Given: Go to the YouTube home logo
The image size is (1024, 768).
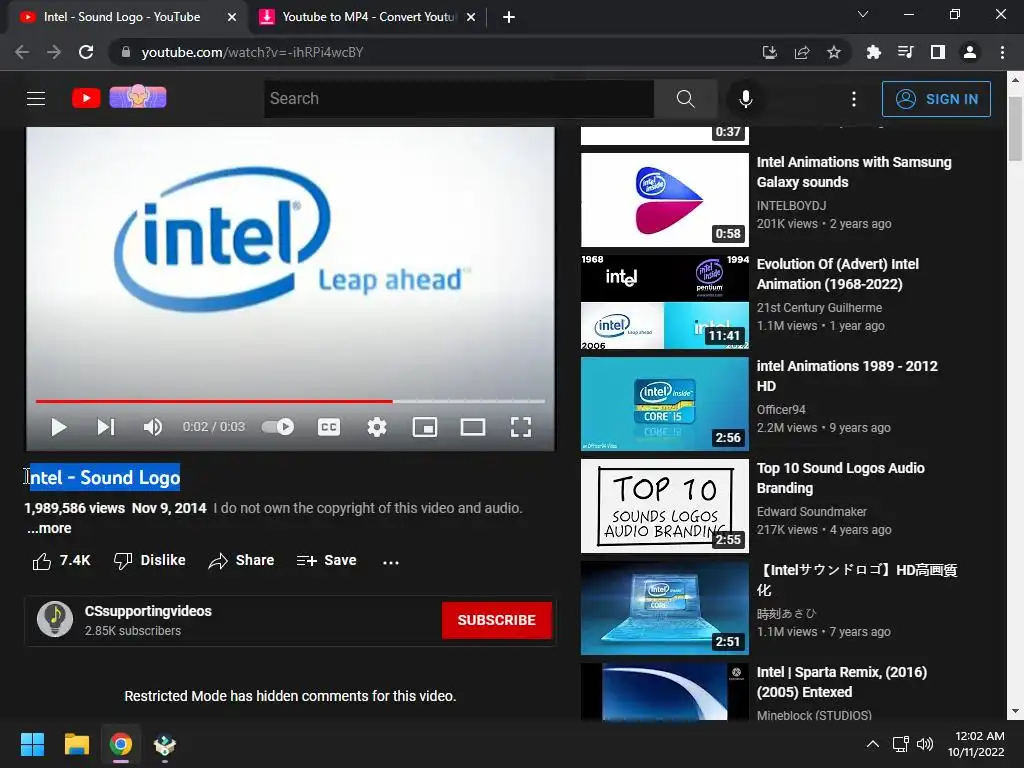Looking at the screenshot, I should [86, 98].
